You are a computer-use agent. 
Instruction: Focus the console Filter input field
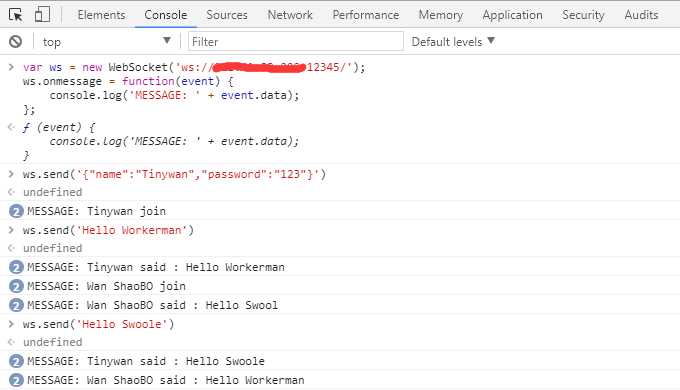[x=296, y=42]
